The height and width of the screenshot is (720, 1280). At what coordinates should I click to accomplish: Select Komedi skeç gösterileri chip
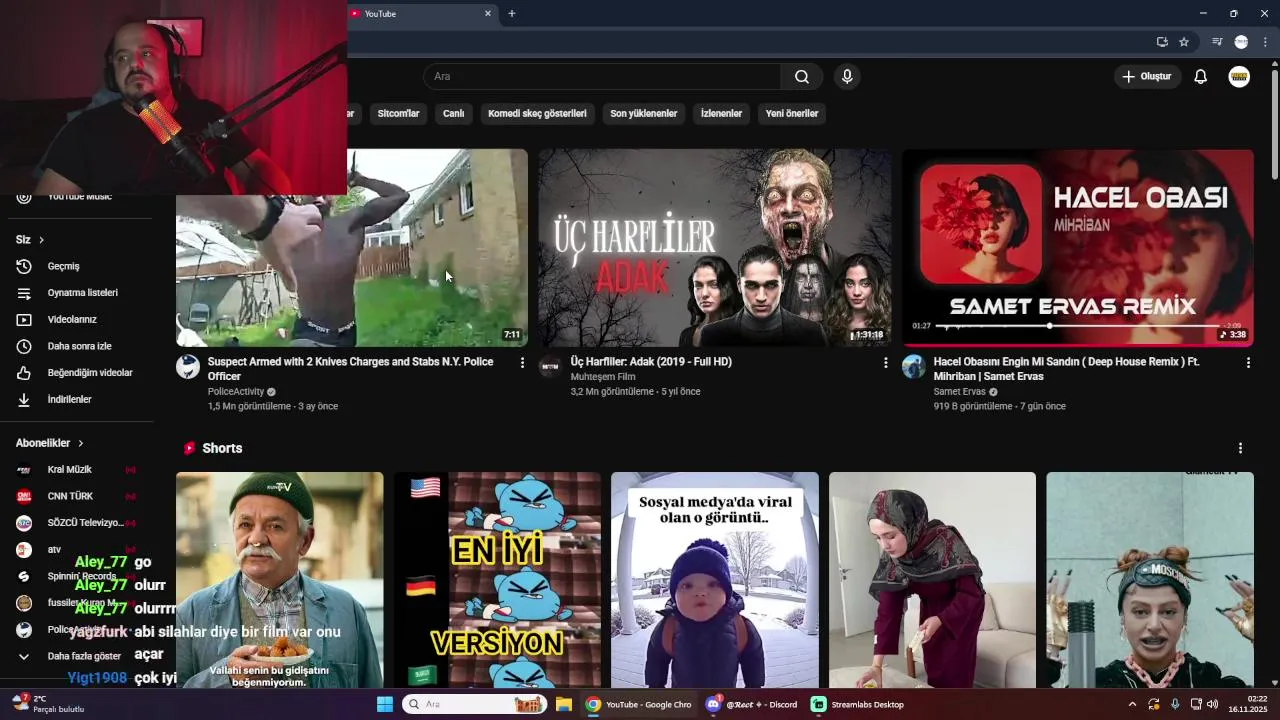537,113
